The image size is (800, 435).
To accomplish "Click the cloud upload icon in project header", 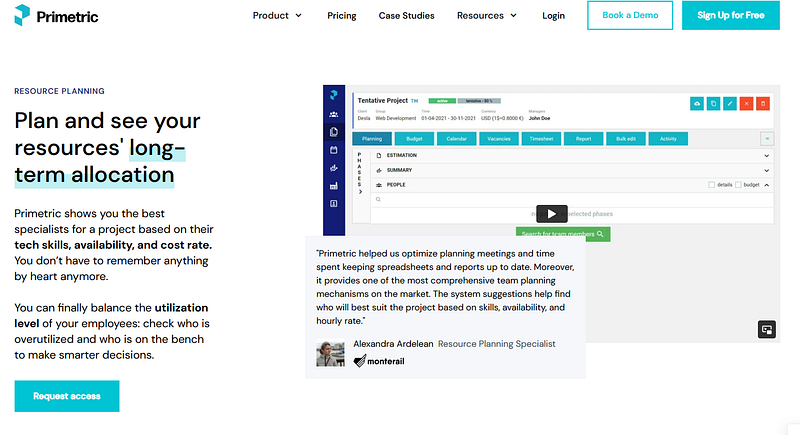I will click(697, 104).
